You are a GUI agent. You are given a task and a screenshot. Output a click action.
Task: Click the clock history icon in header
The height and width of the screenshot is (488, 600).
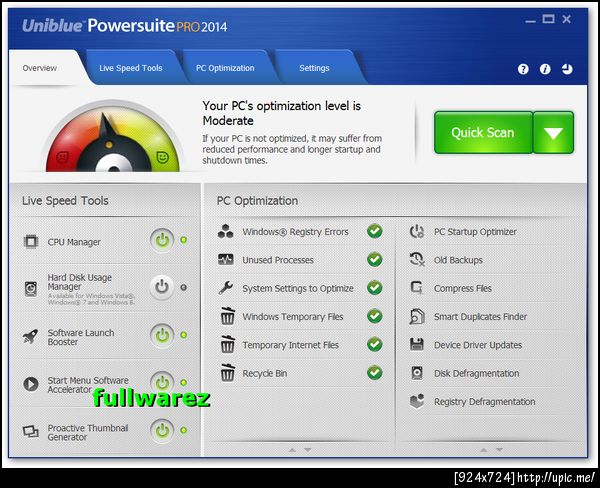[x=567, y=69]
